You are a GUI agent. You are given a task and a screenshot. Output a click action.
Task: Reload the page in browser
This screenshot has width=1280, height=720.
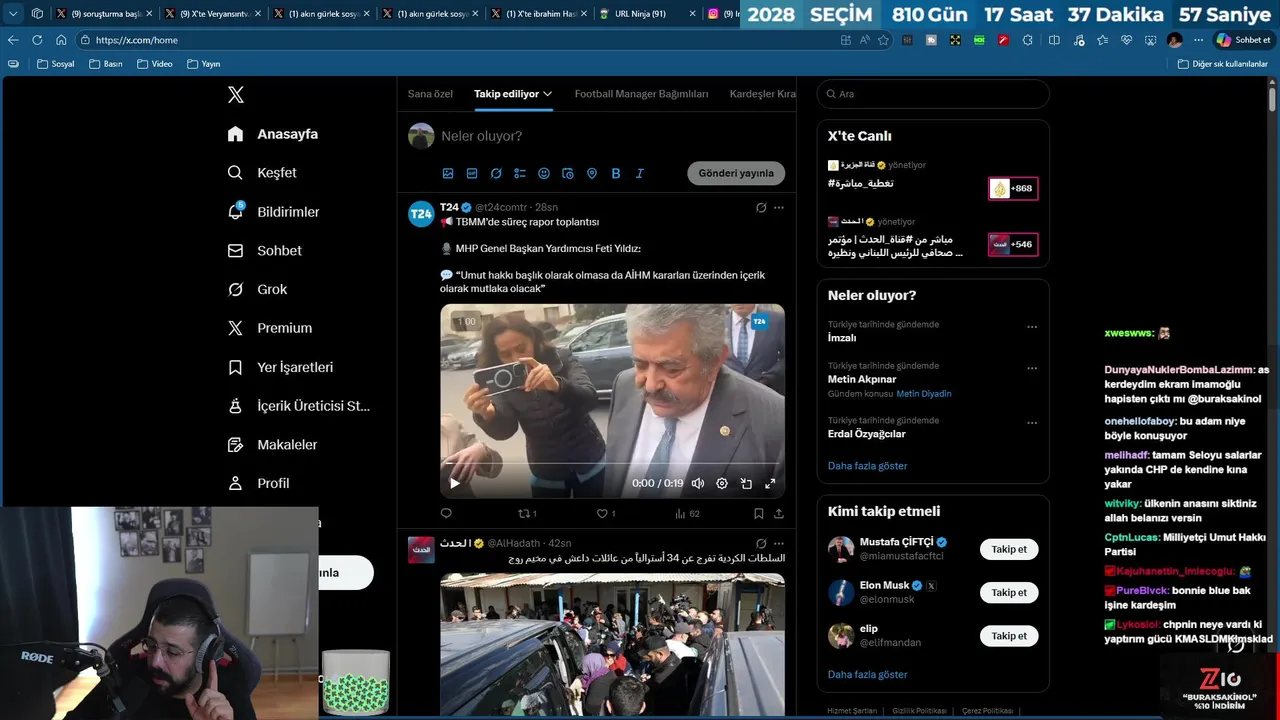coord(37,40)
